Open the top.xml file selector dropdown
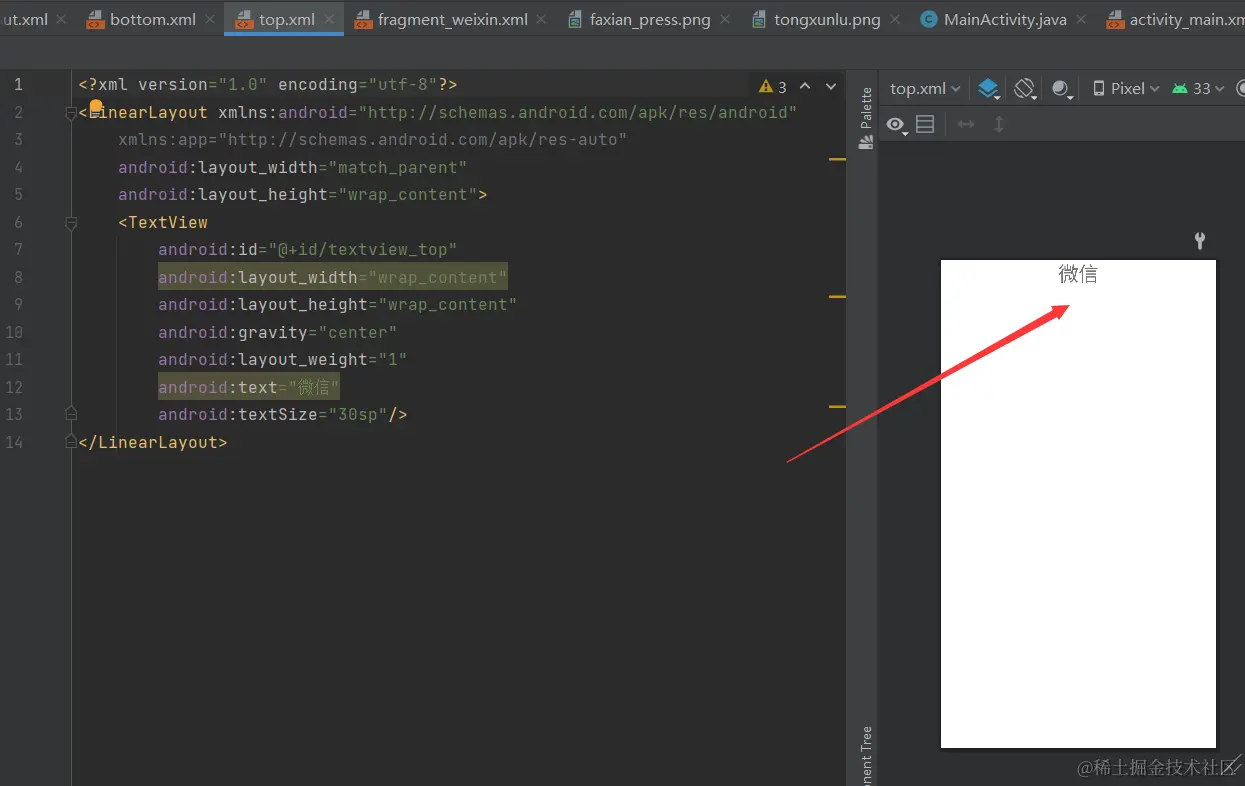1245x786 pixels. click(925, 88)
